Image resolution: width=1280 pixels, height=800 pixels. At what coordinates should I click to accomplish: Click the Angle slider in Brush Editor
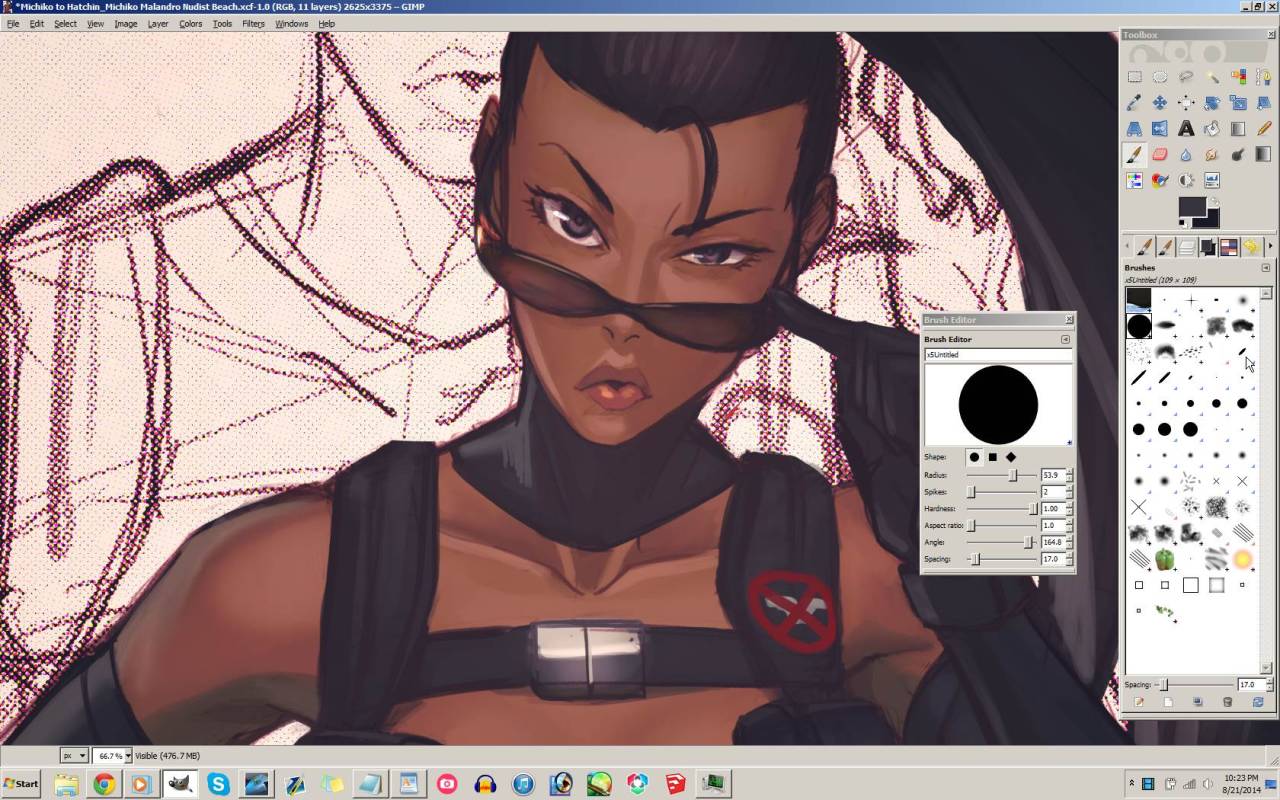point(1000,542)
